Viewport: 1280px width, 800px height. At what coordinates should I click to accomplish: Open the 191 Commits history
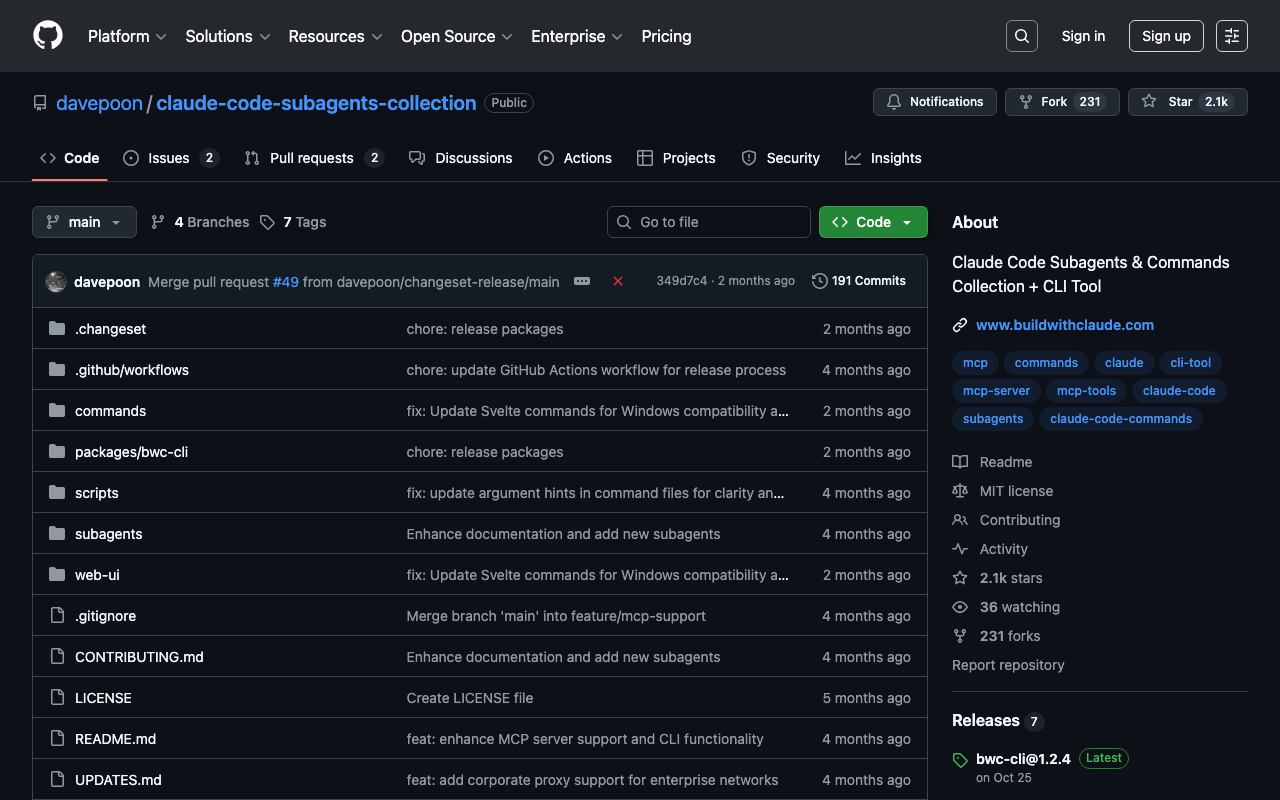pyautogui.click(x=859, y=281)
